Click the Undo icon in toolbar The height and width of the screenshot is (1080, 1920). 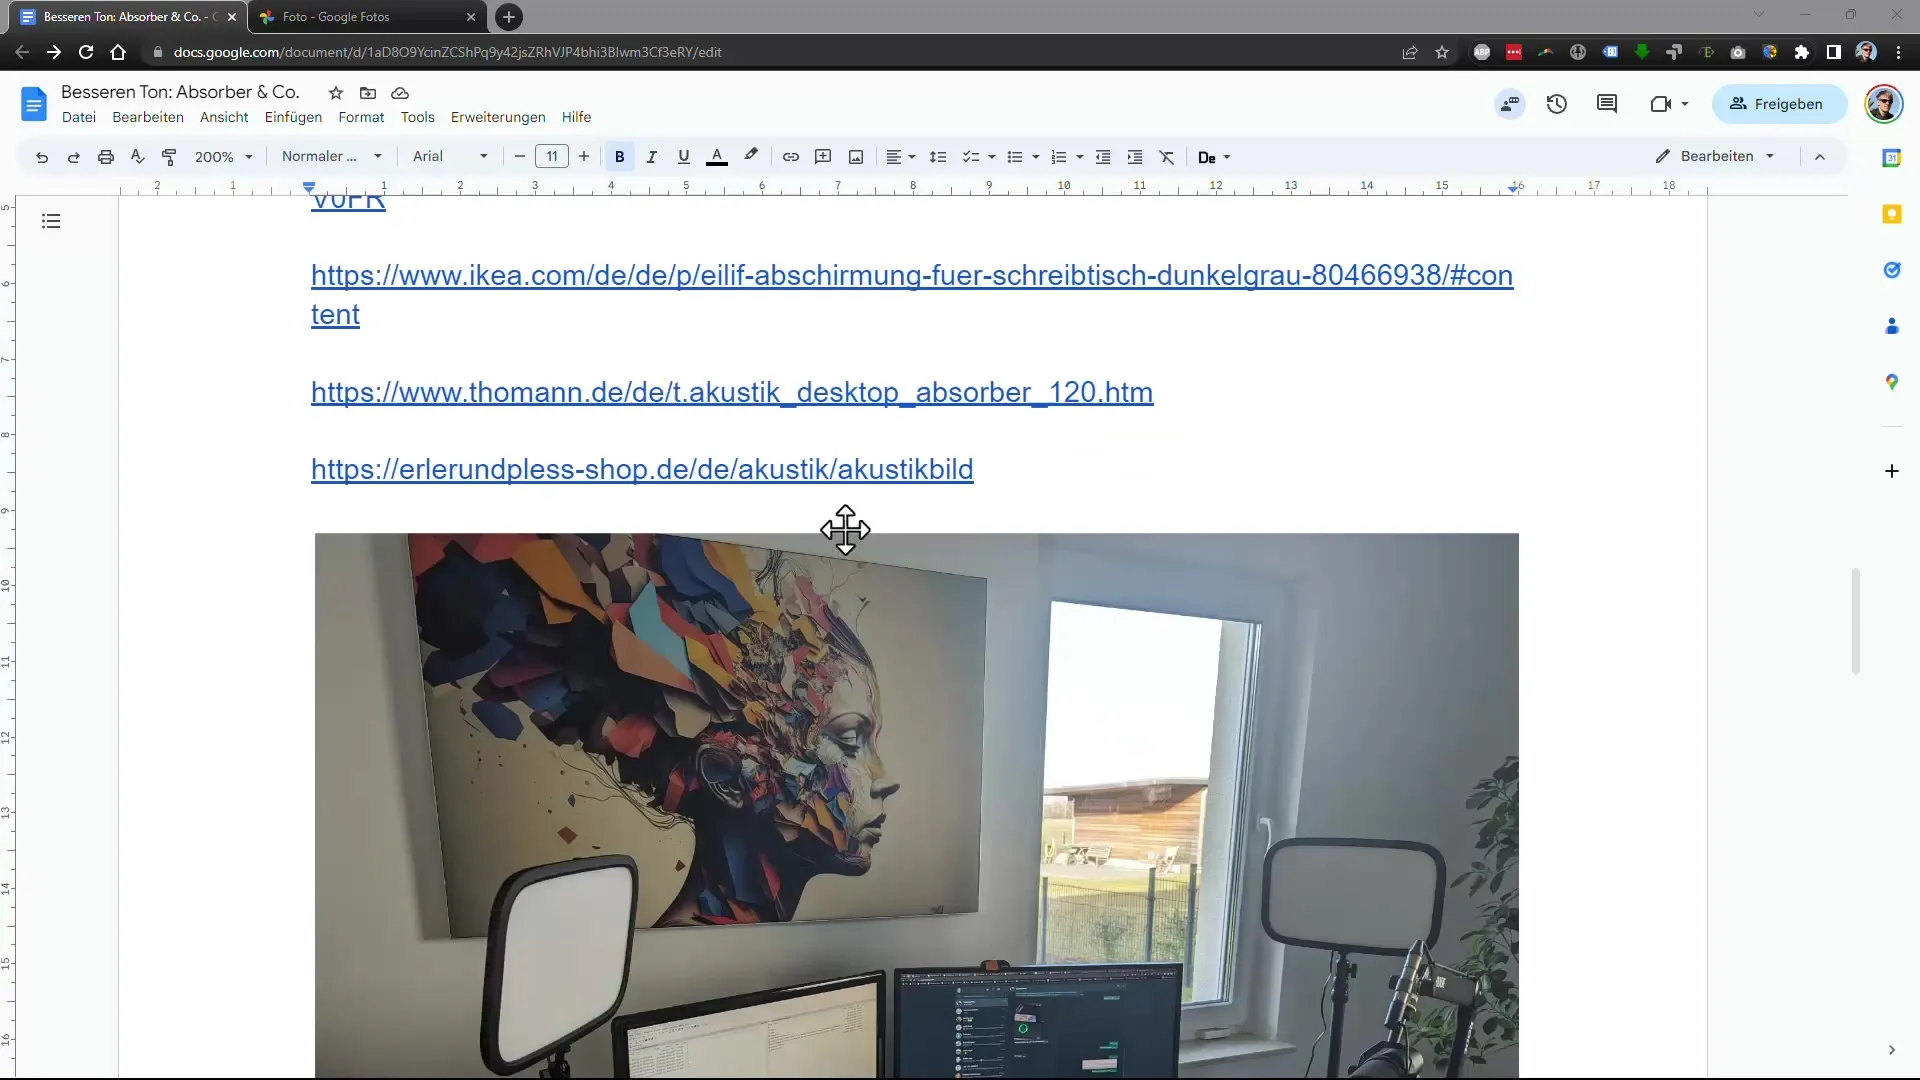42,157
